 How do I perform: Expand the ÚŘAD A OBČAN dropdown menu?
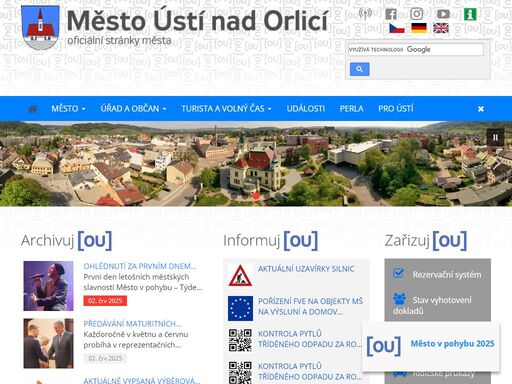pyautogui.click(x=133, y=109)
